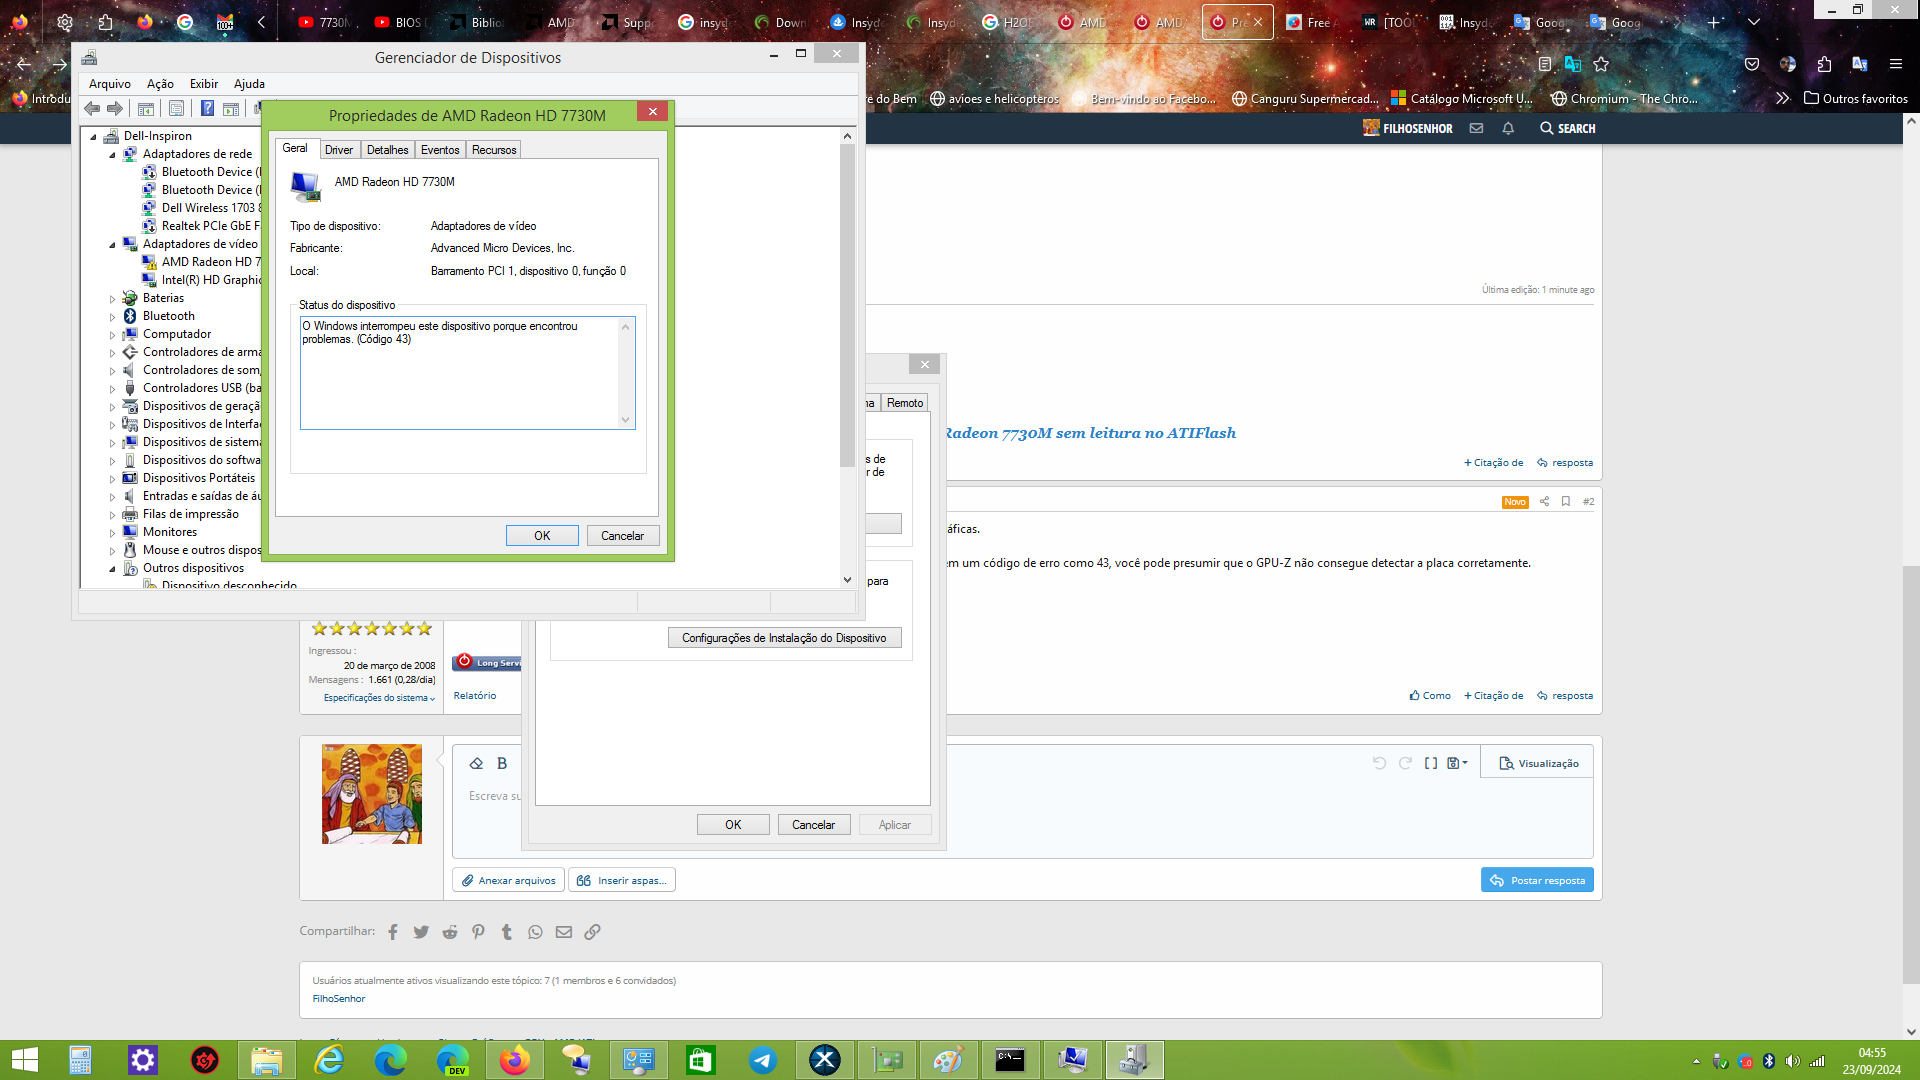The width and height of the screenshot is (1920, 1080).
Task: Click the browser bookmark star icon
Action: (1601, 64)
